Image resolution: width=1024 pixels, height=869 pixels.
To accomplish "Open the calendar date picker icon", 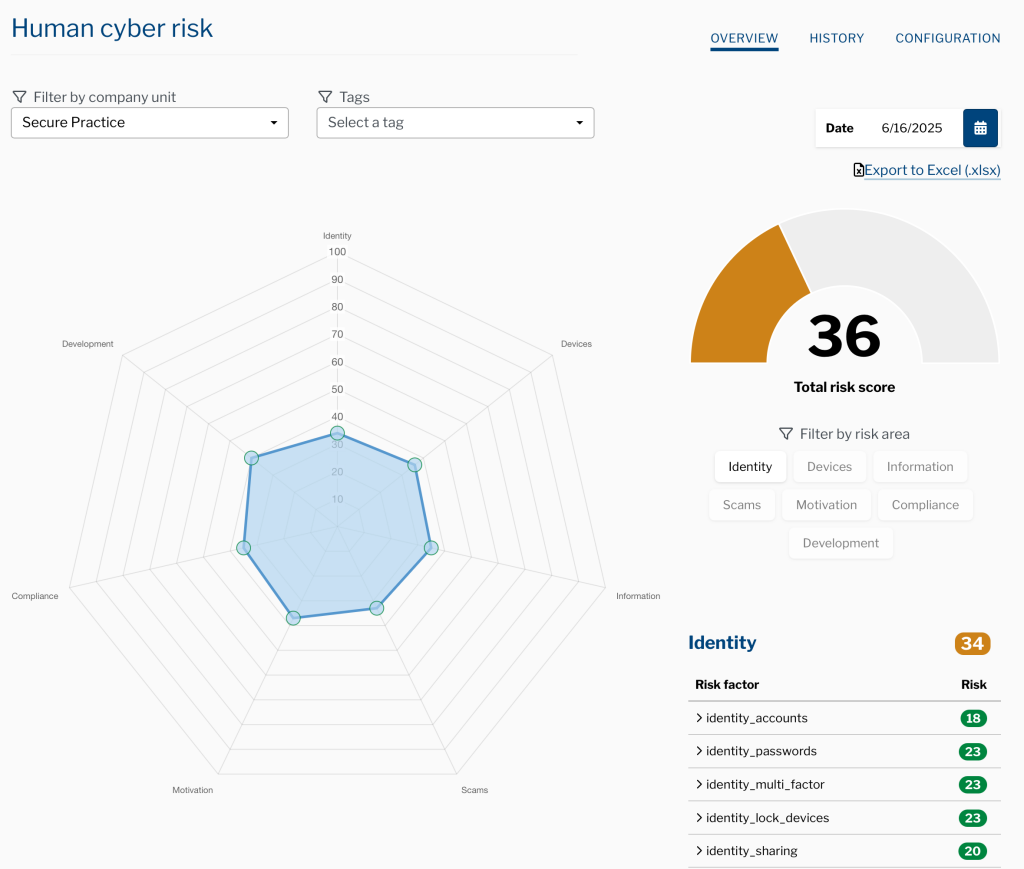I will (980, 128).
